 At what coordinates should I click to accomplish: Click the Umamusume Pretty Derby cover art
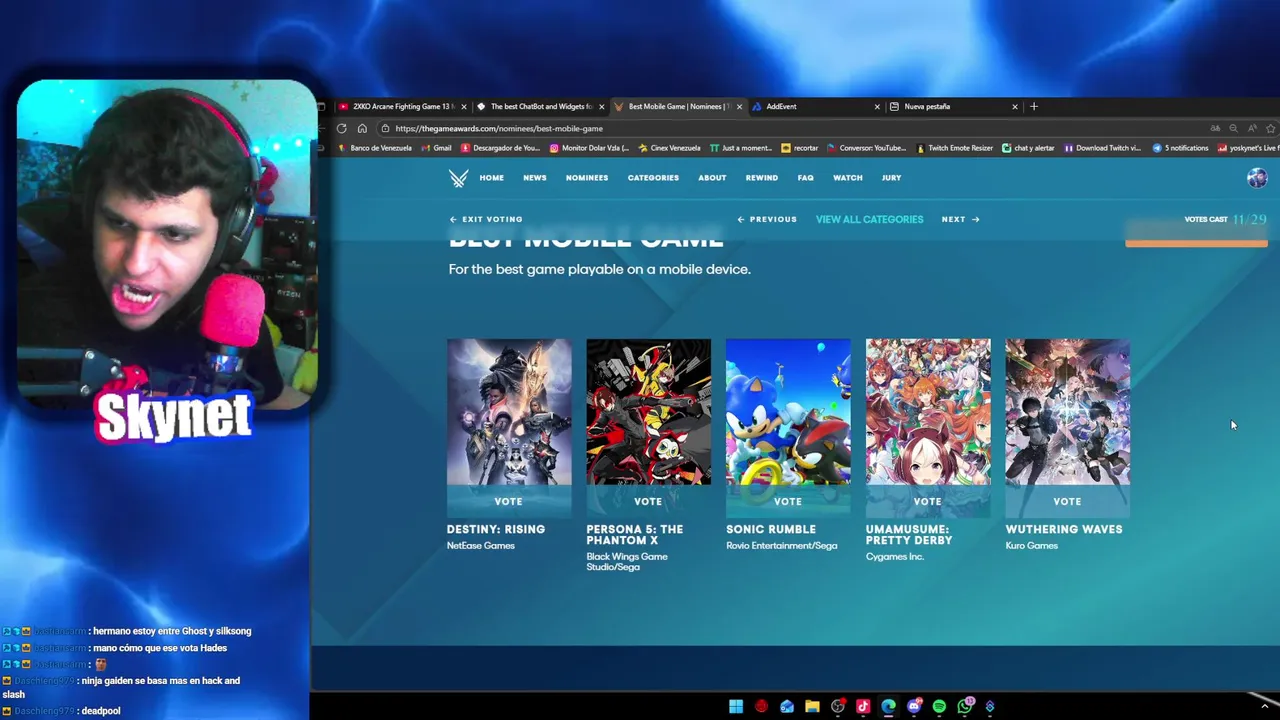coord(928,412)
